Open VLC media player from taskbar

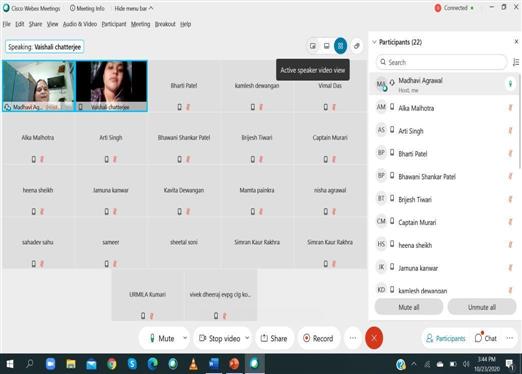(x=193, y=364)
